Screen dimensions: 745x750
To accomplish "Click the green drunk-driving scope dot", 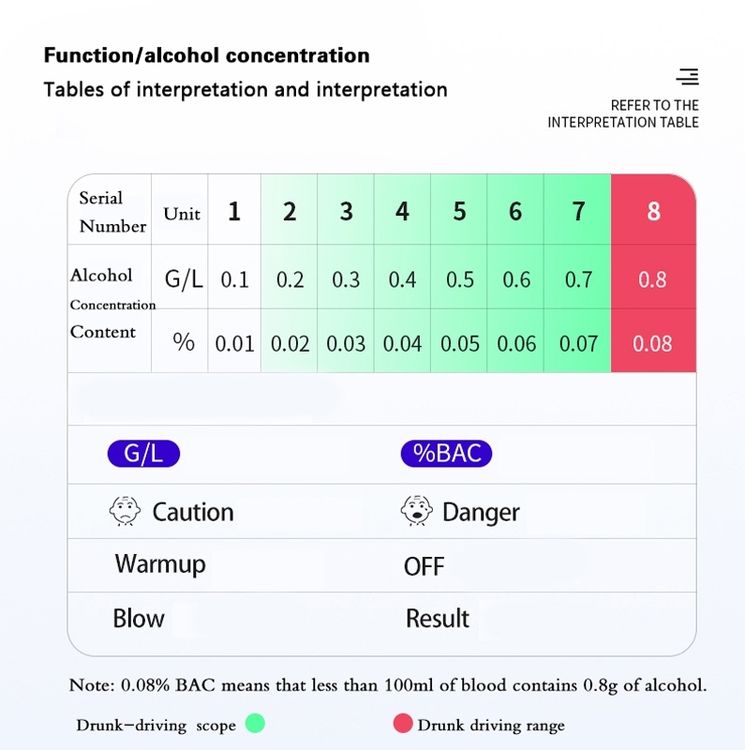I will pos(255,723).
